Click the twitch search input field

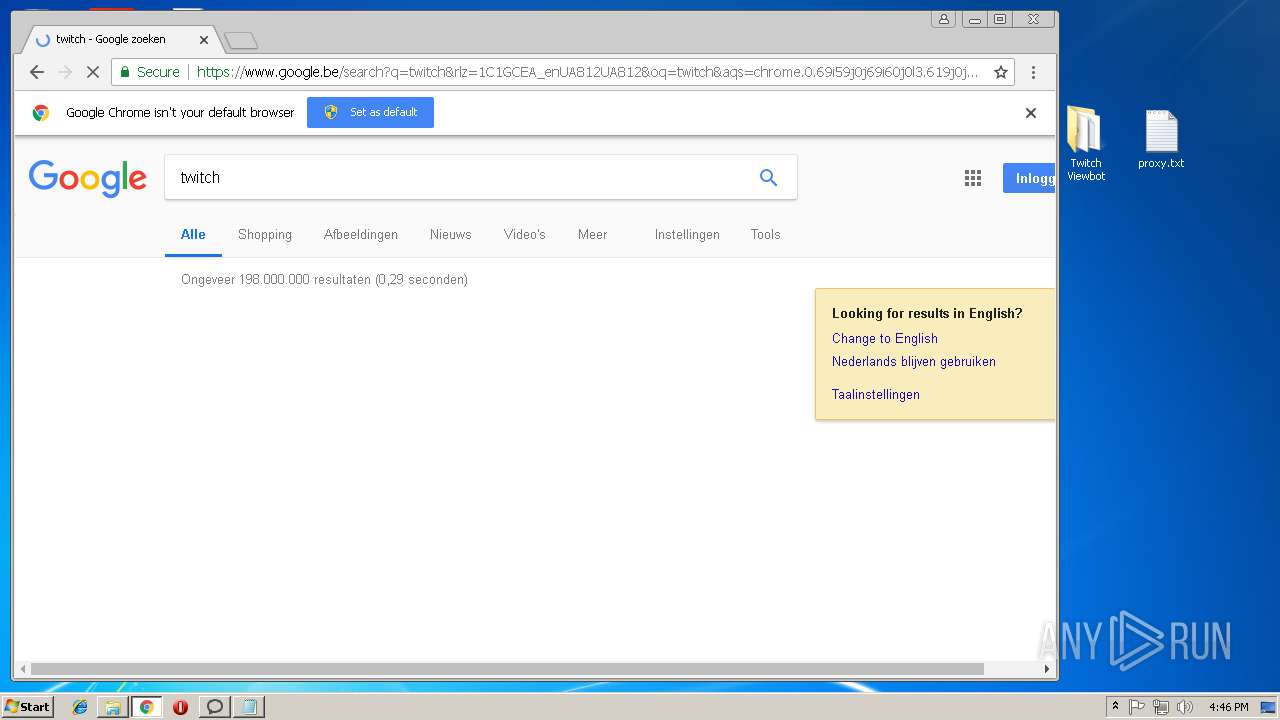pyautogui.click(x=455, y=177)
